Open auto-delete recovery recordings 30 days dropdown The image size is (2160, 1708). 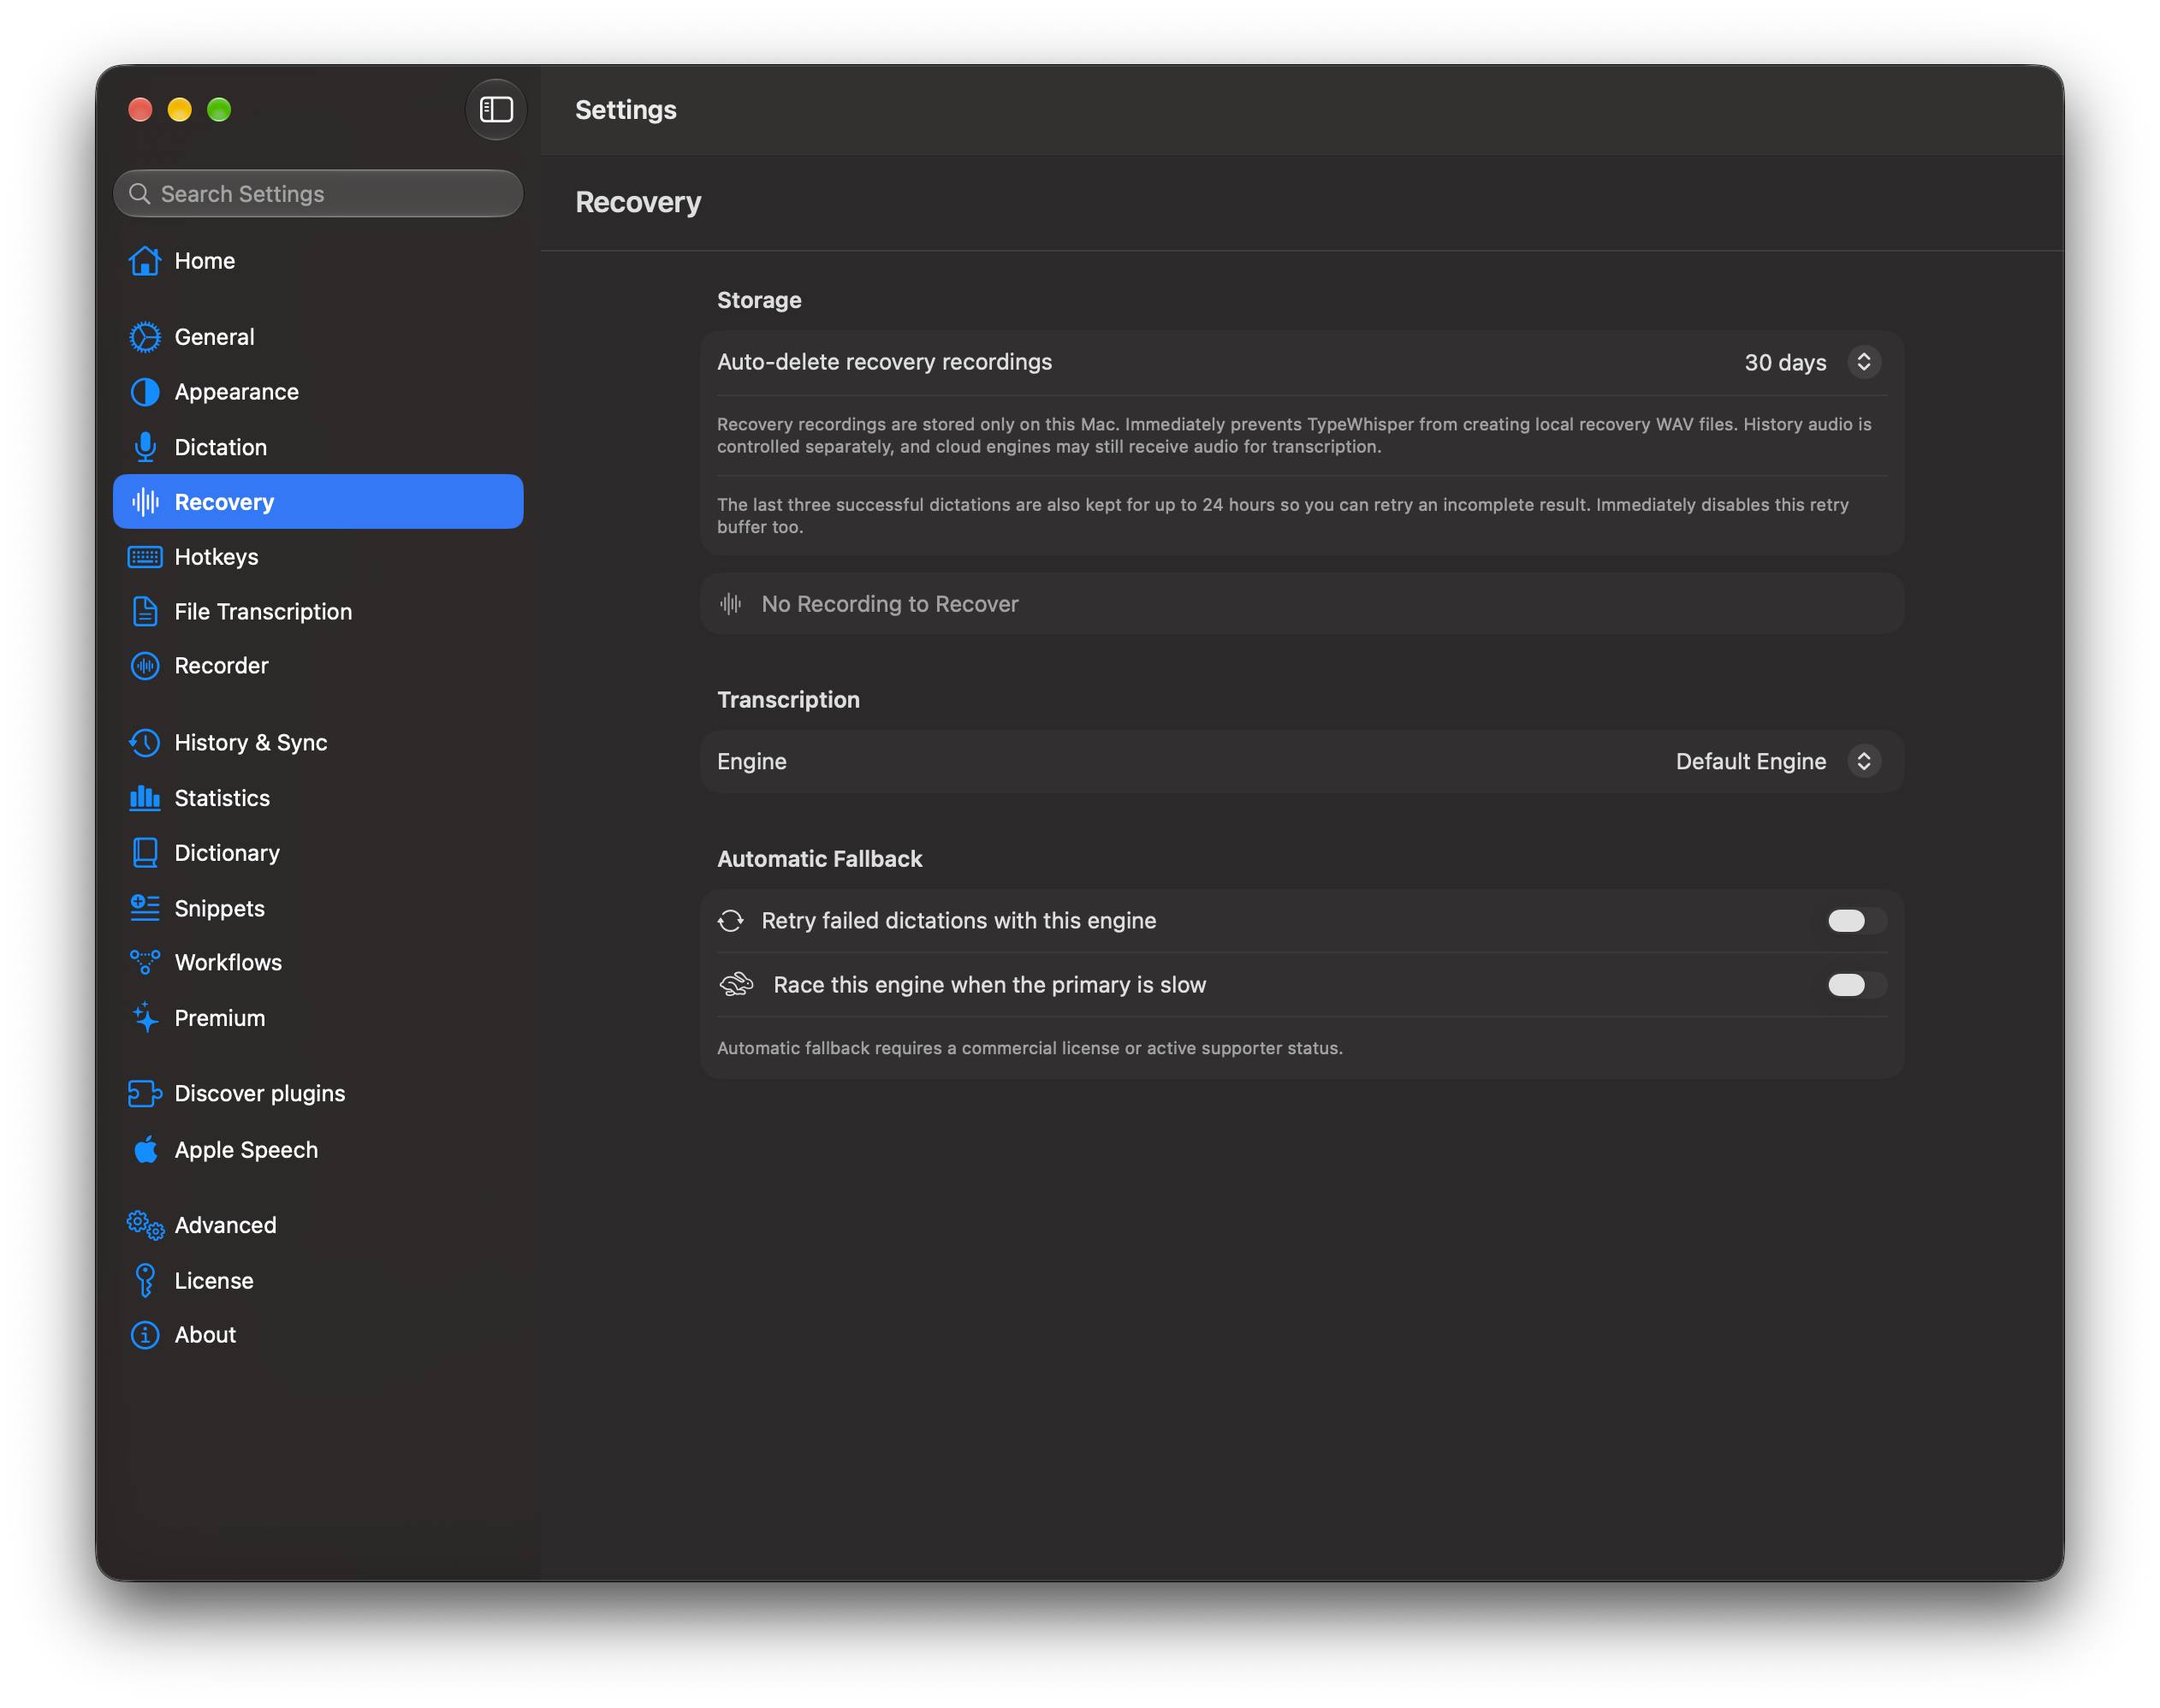1812,362
